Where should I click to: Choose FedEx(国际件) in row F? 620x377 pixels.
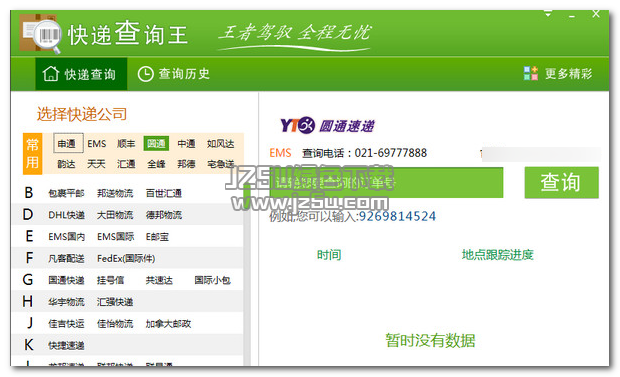(x=126, y=258)
